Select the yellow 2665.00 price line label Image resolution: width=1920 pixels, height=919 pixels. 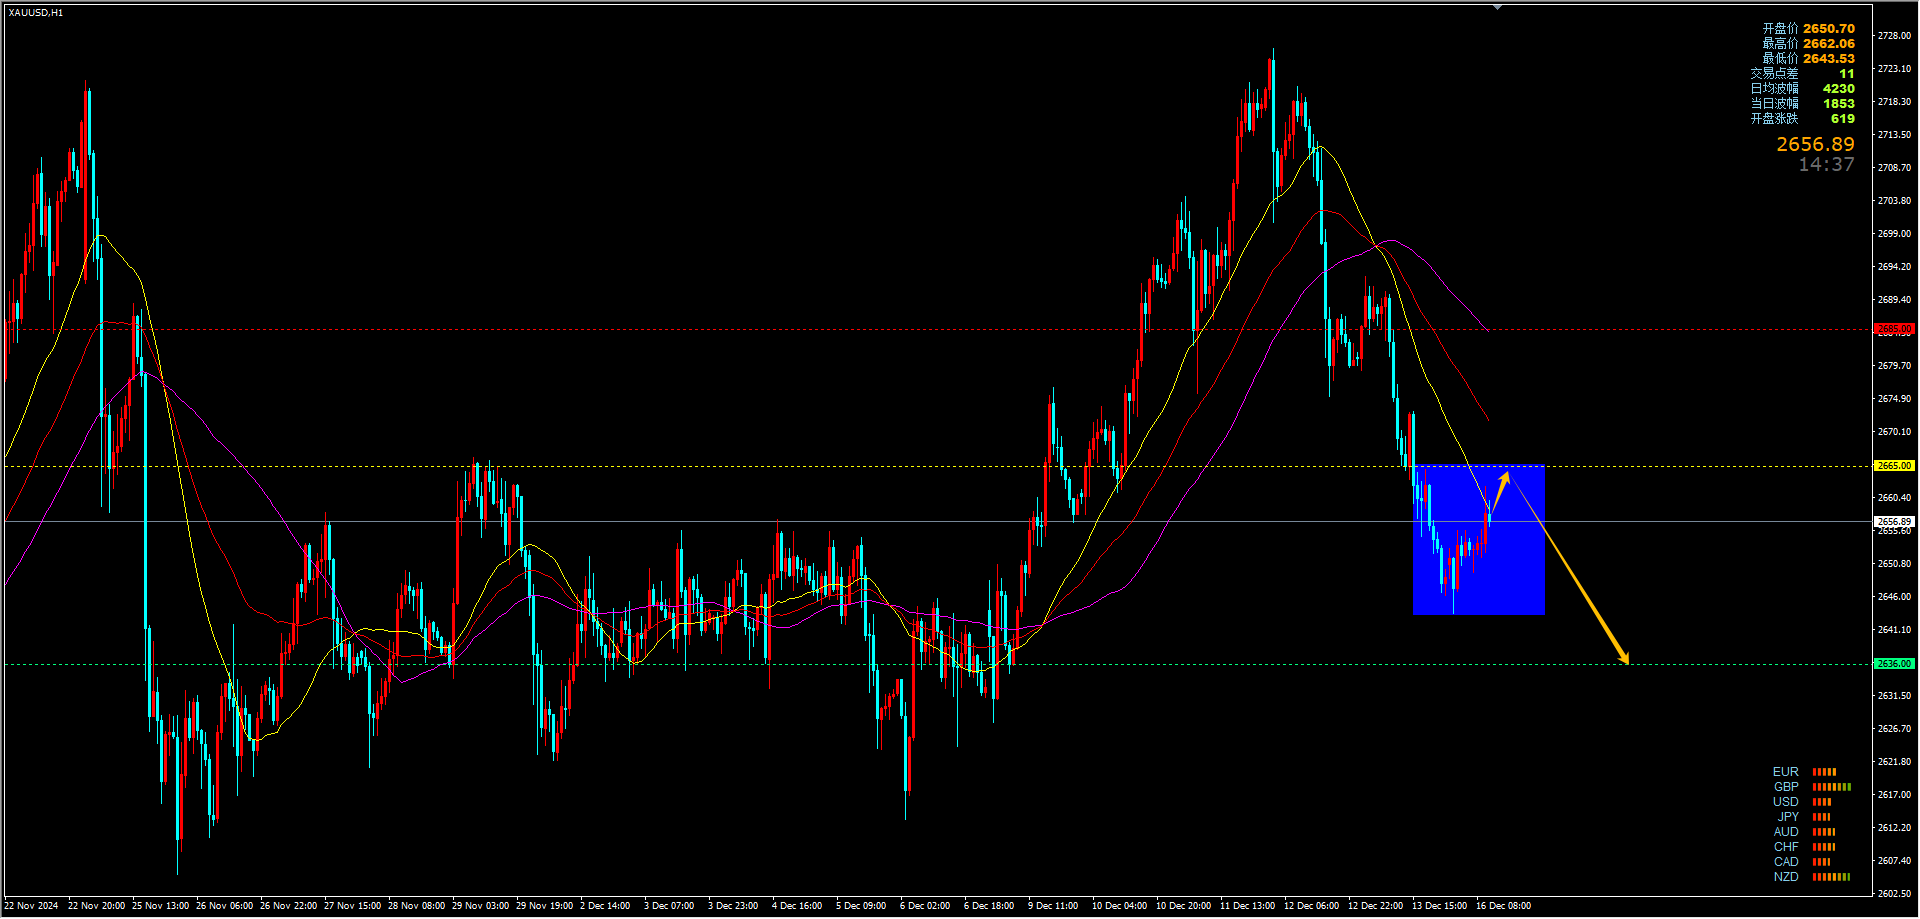(x=1894, y=466)
